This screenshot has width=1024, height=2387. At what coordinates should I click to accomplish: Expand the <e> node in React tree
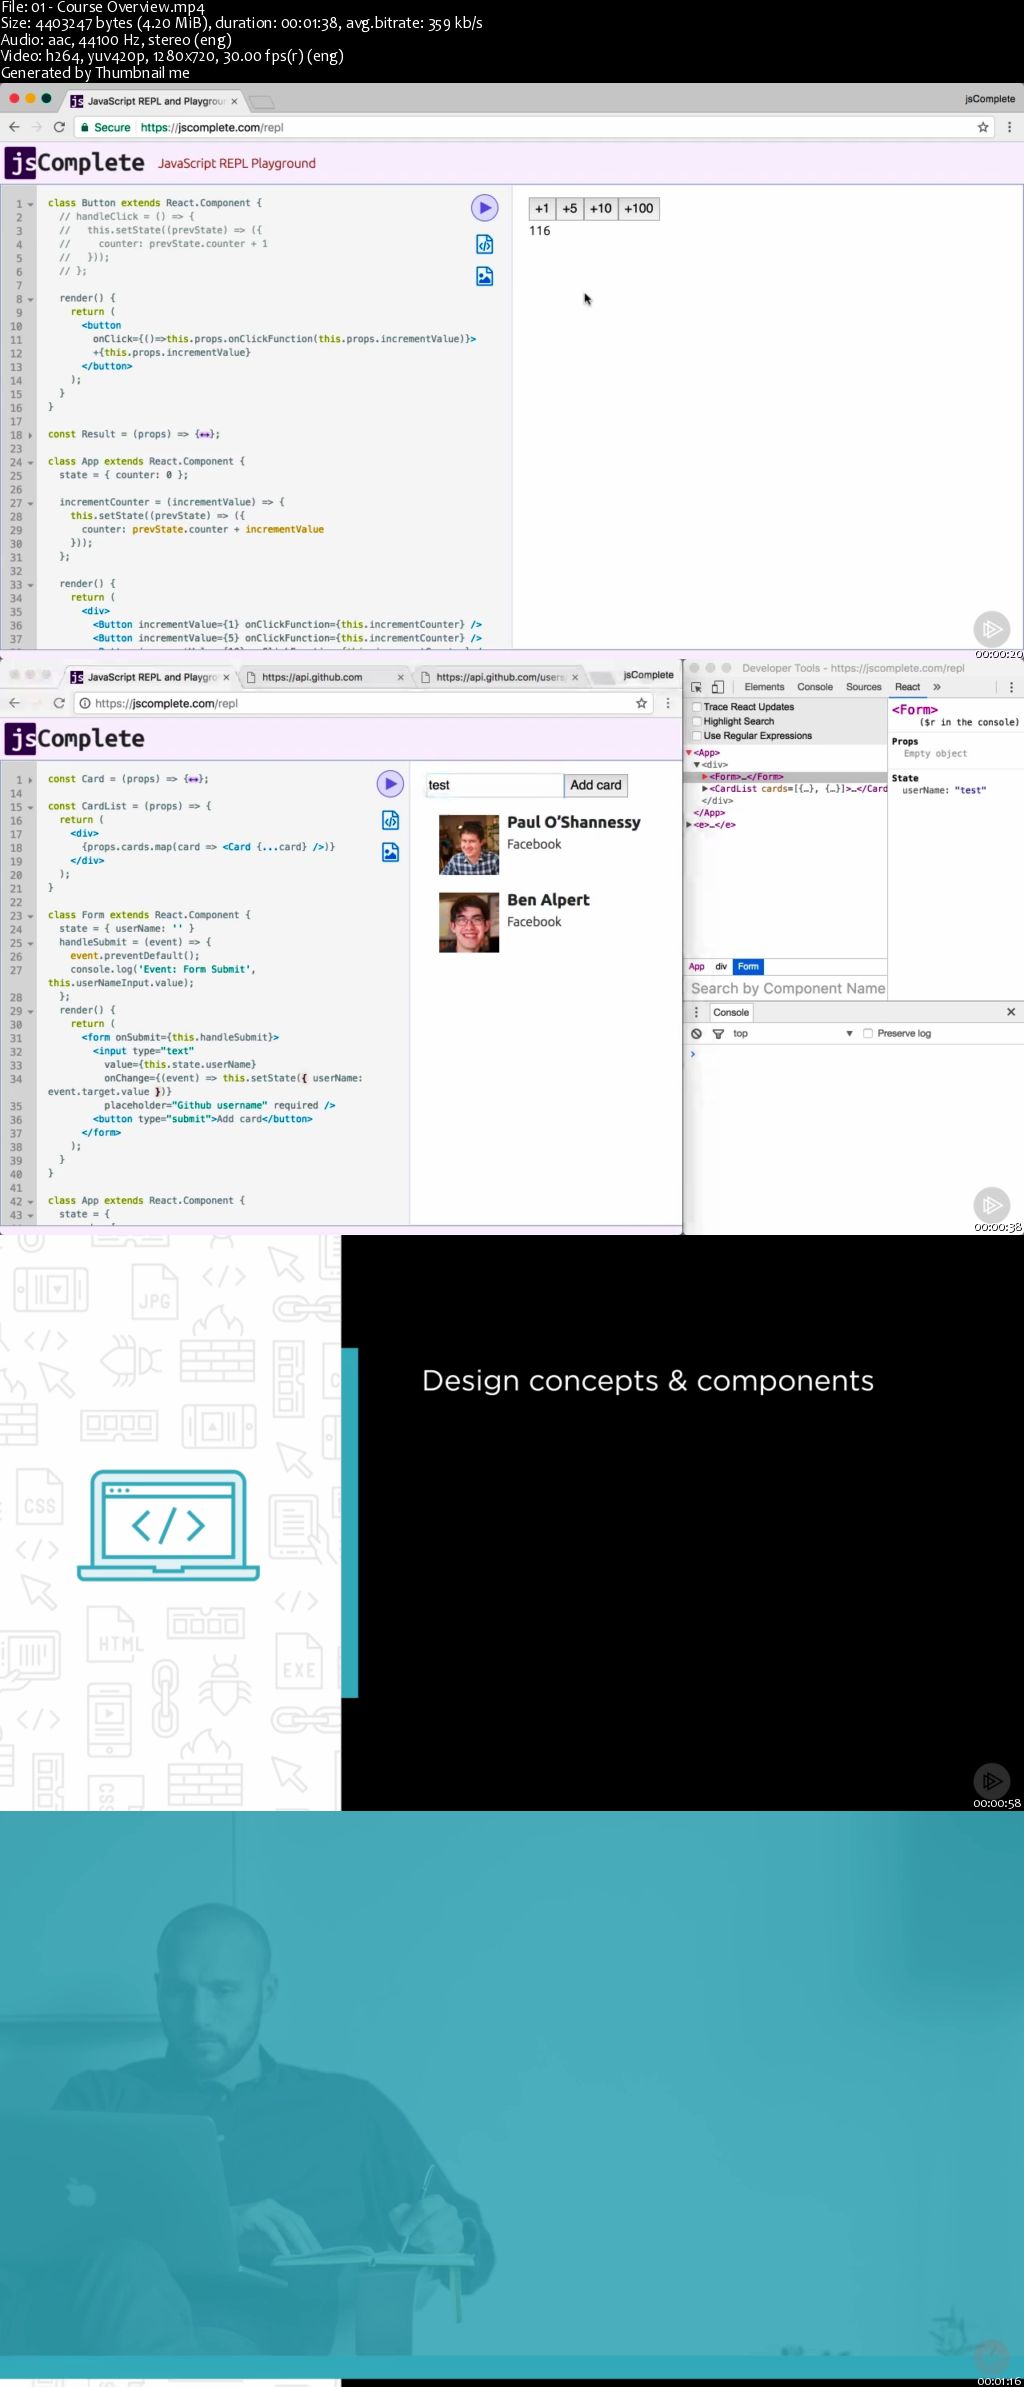689,824
